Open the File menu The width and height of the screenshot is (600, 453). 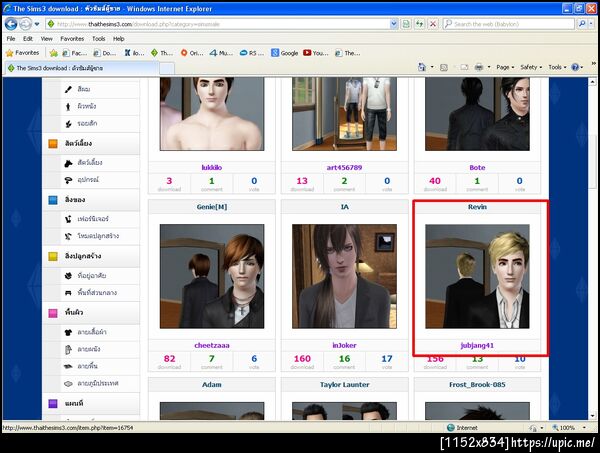pyautogui.click(x=11, y=39)
